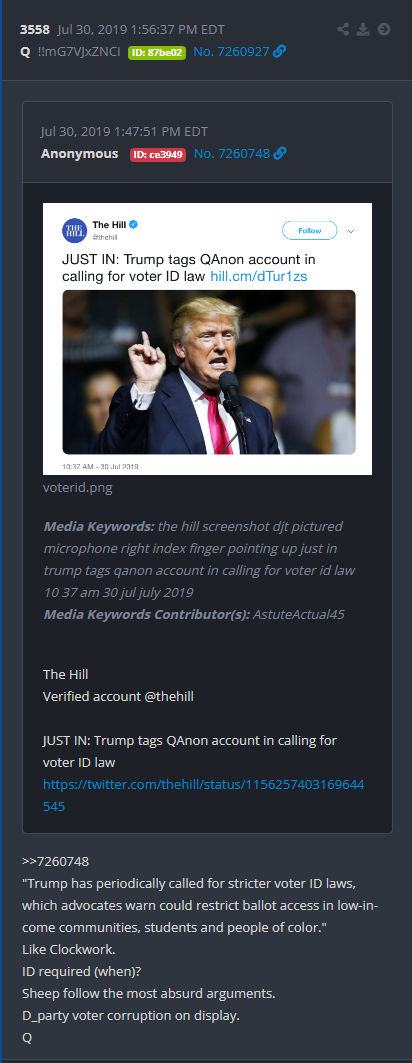Viewport: 412px width, 1063px height.
Task: Click chain link icon beside No. 7260927
Action: coord(279,52)
